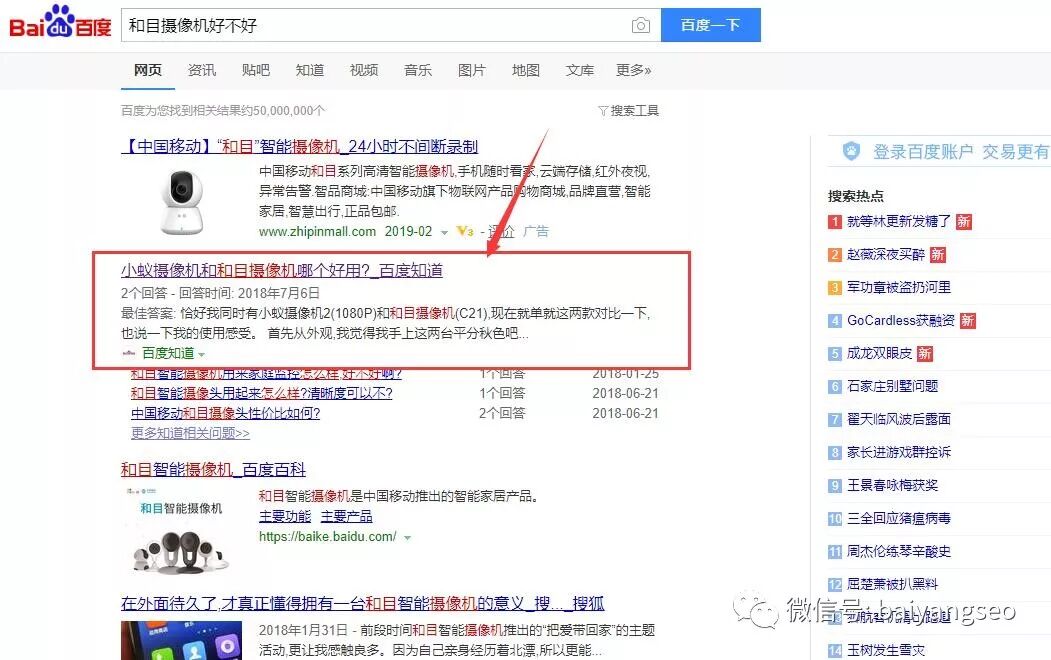Click the https://baike.baidu.com/ URL

pos(327,537)
